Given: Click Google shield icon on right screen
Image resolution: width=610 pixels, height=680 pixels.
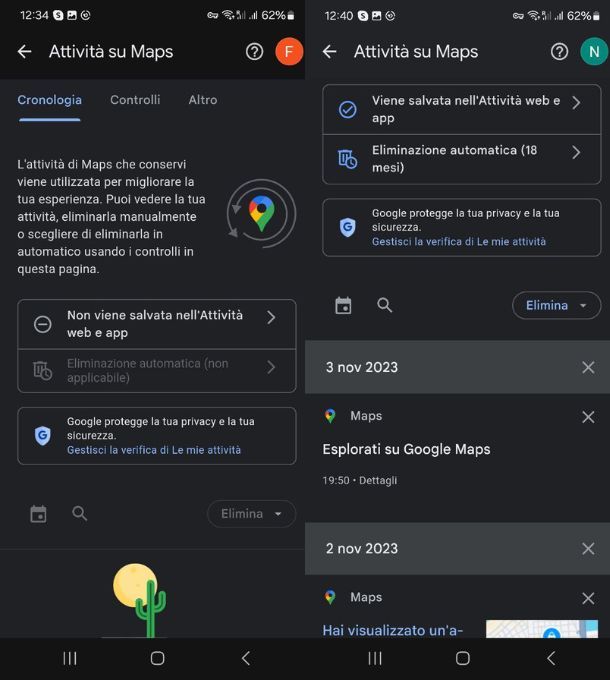Looking at the screenshot, I should click(347, 227).
